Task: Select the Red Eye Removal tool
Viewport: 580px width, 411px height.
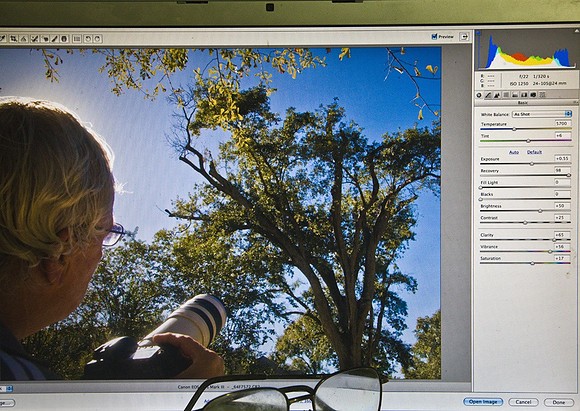Action: pos(45,38)
